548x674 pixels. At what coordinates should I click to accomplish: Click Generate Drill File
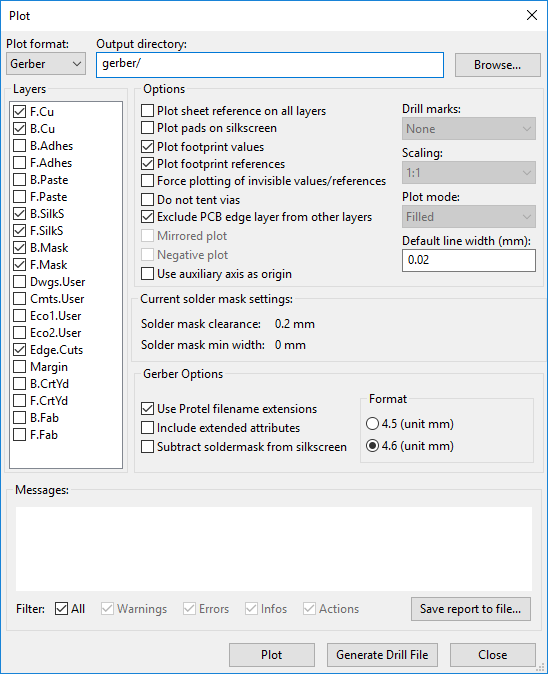pyautogui.click(x=382, y=655)
